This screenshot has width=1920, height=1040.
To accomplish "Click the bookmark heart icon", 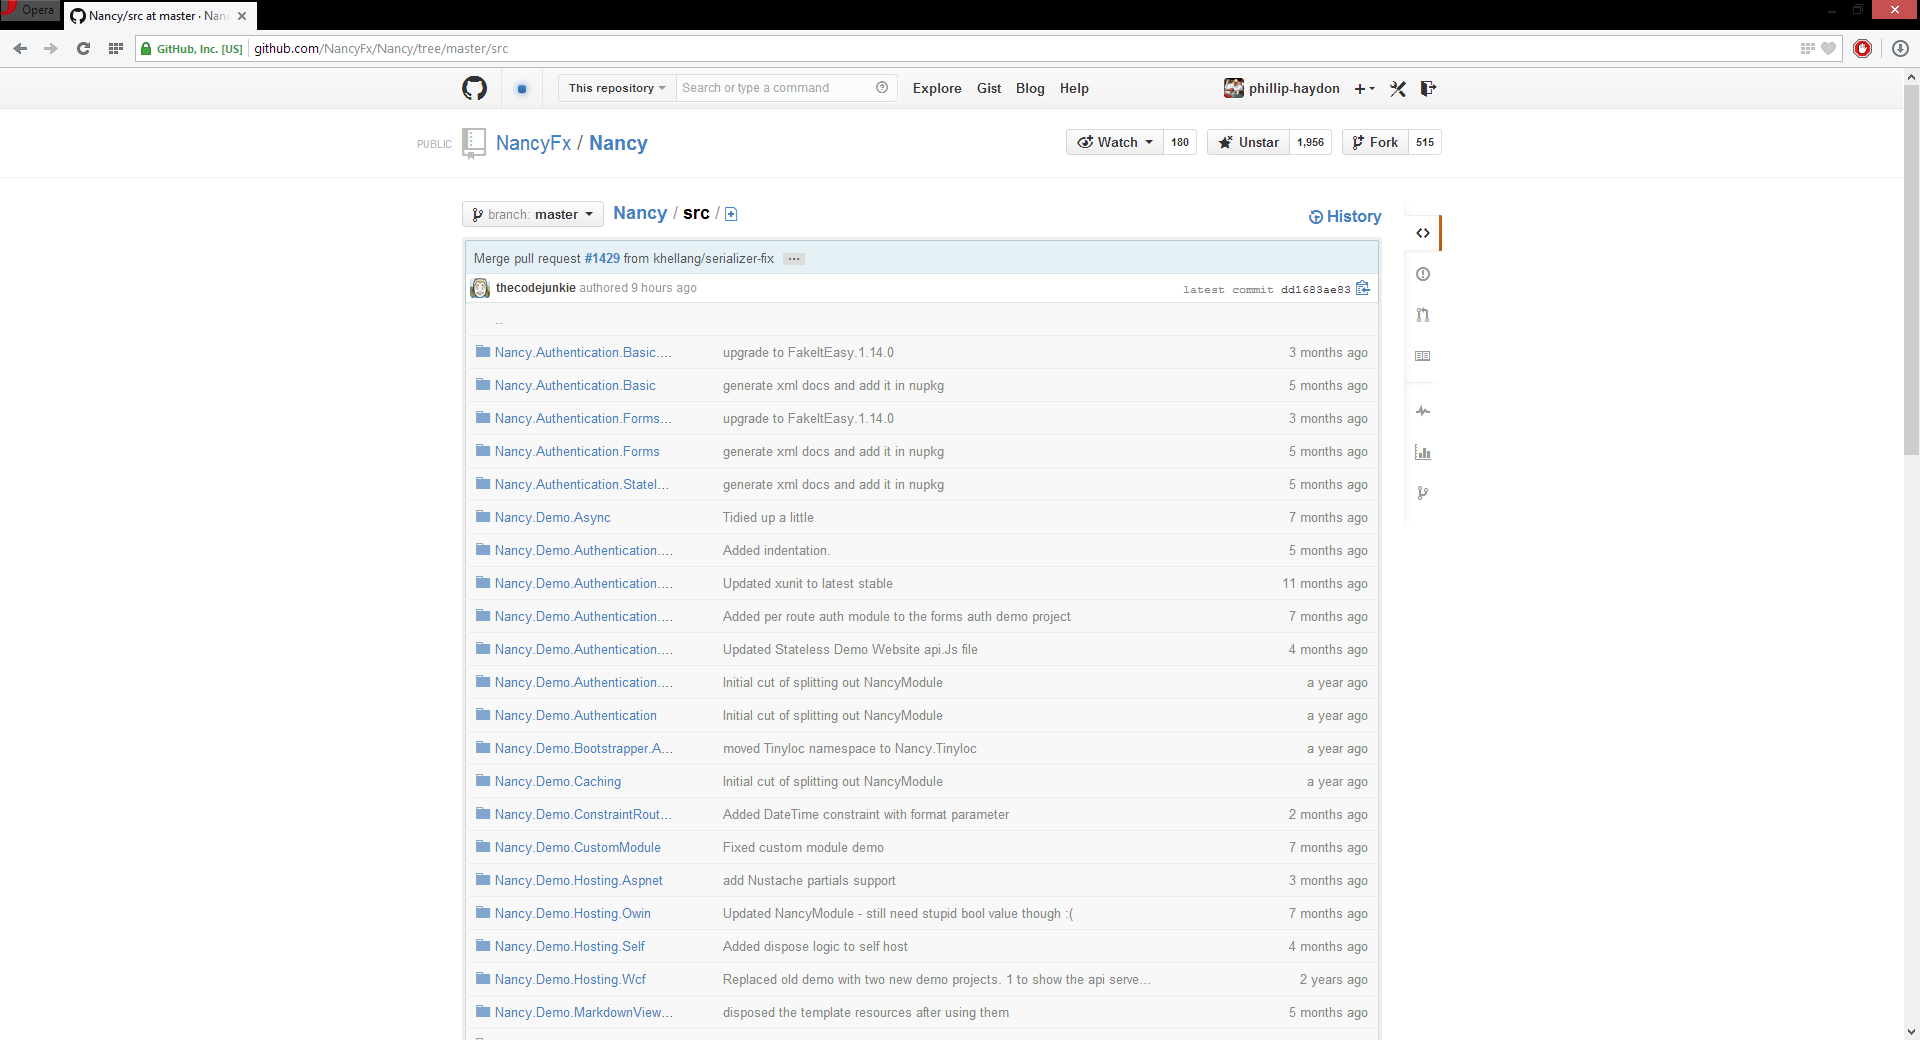I will [1828, 48].
